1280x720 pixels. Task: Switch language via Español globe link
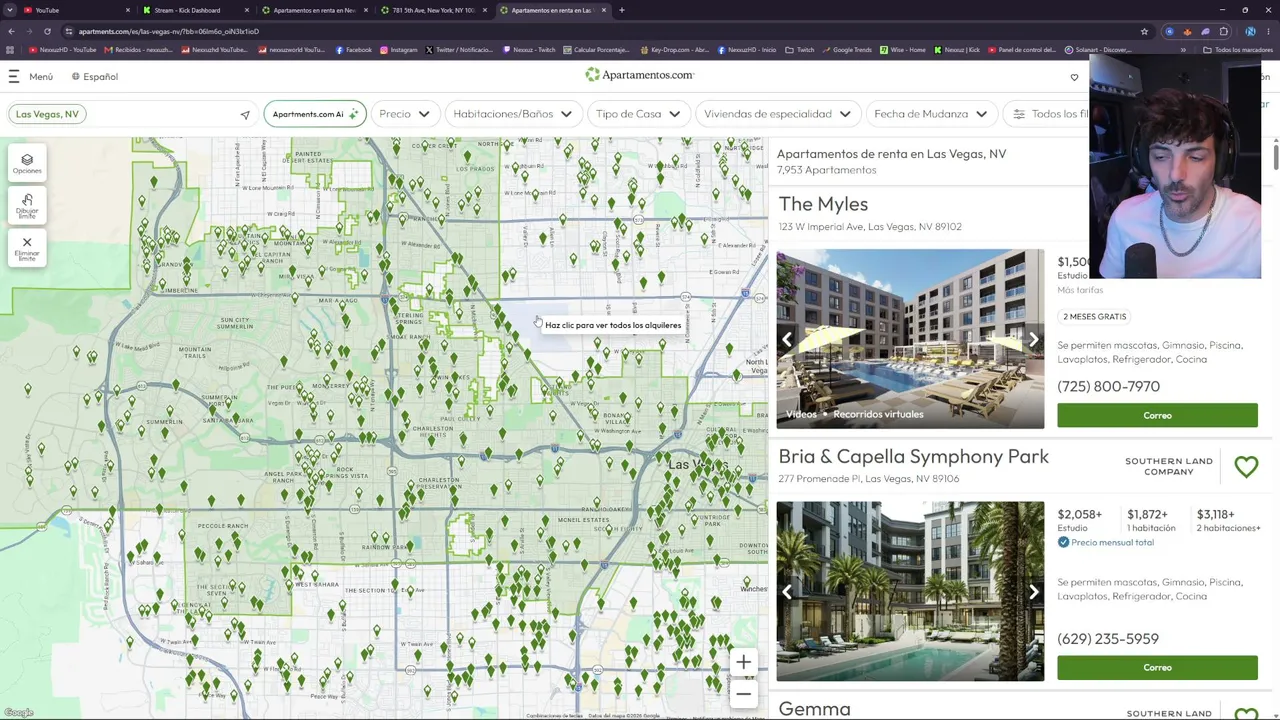[x=95, y=76]
